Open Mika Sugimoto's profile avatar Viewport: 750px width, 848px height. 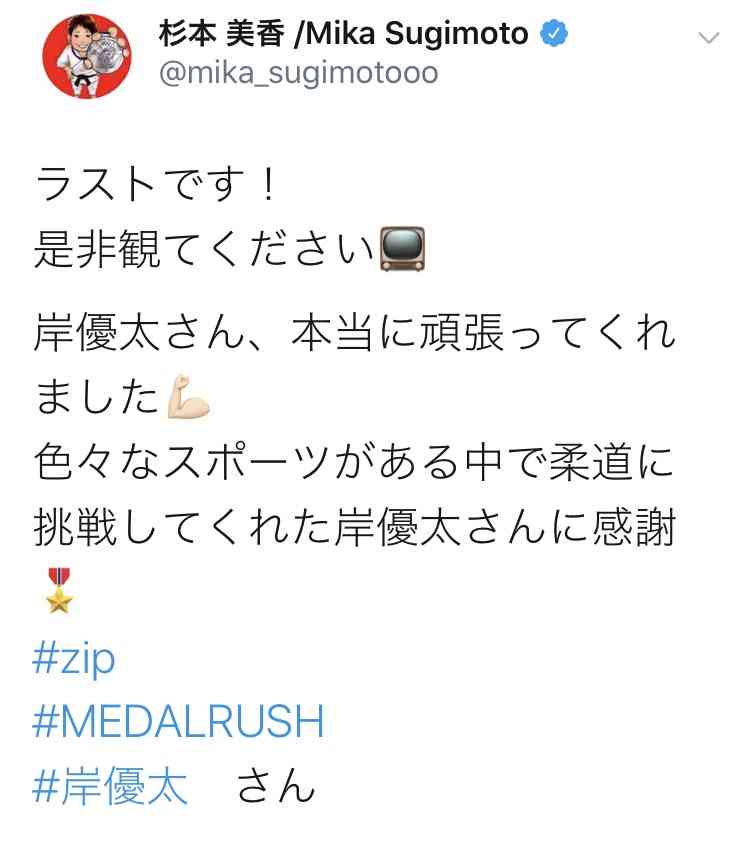[87, 56]
